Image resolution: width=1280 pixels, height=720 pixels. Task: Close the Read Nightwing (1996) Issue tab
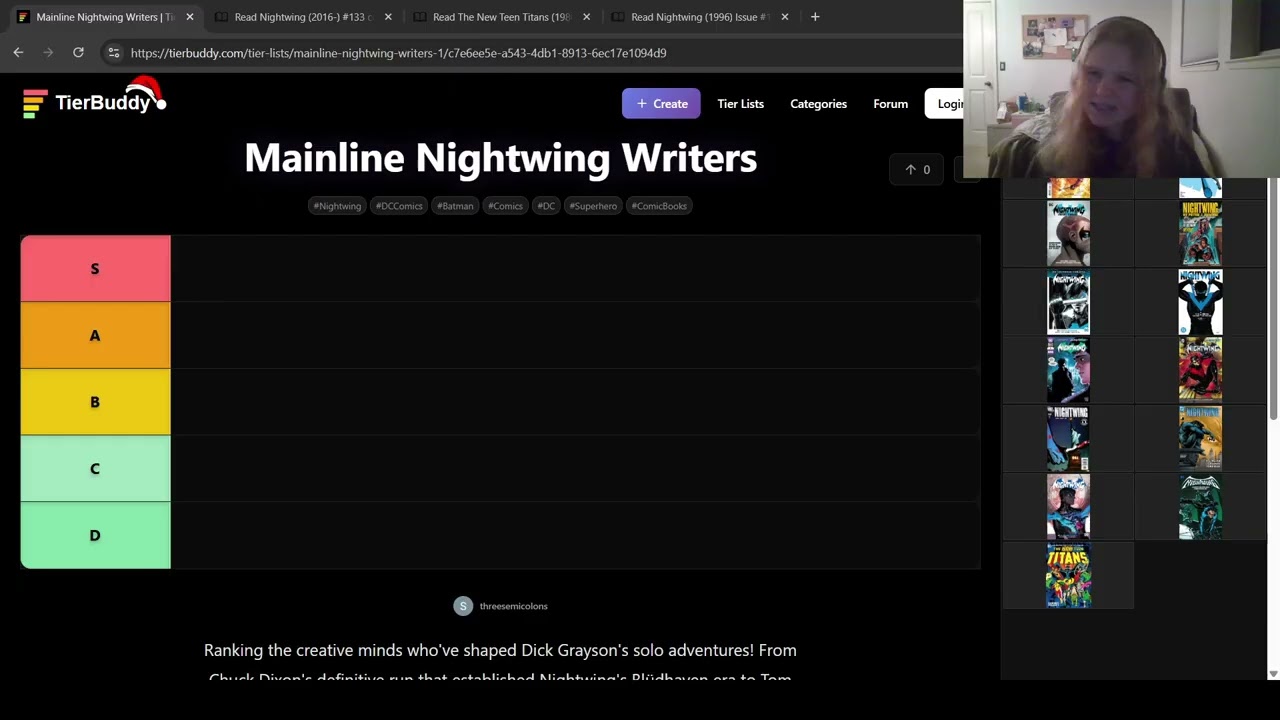[x=785, y=17]
